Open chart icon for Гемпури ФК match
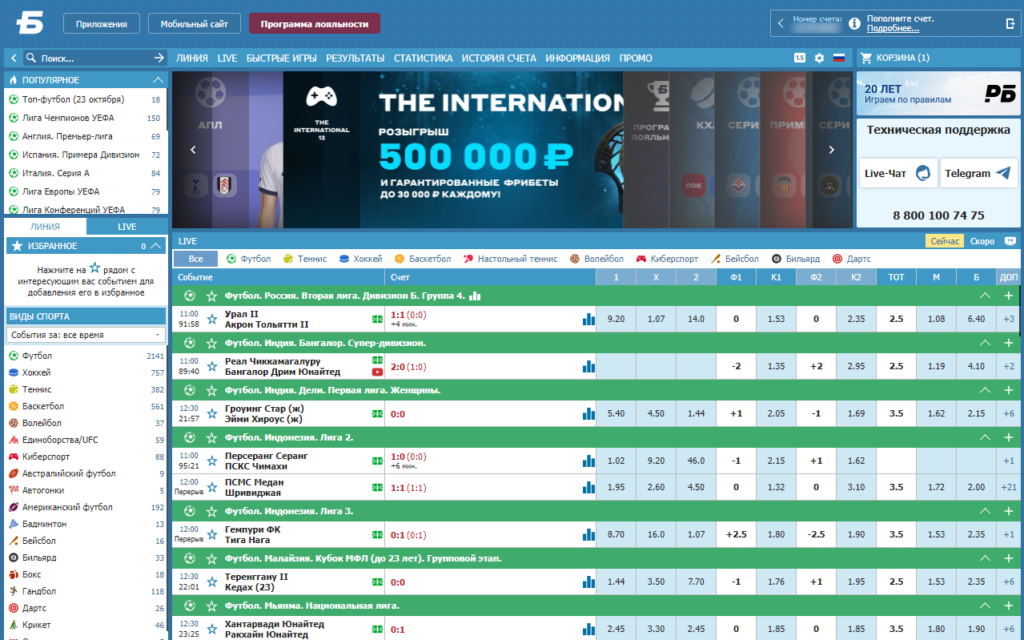The image size is (1024, 640). (x=588, y=535)
